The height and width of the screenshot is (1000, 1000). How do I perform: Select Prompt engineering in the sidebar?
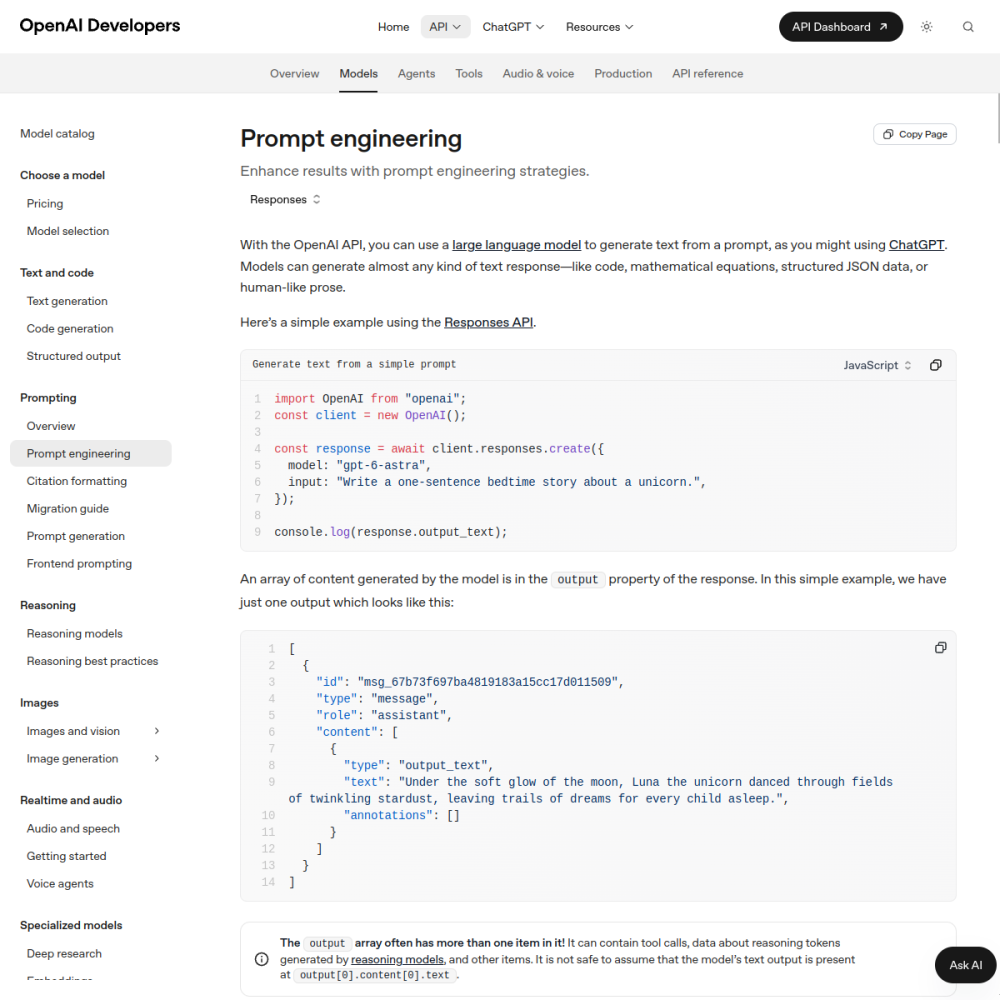[91, 453]
